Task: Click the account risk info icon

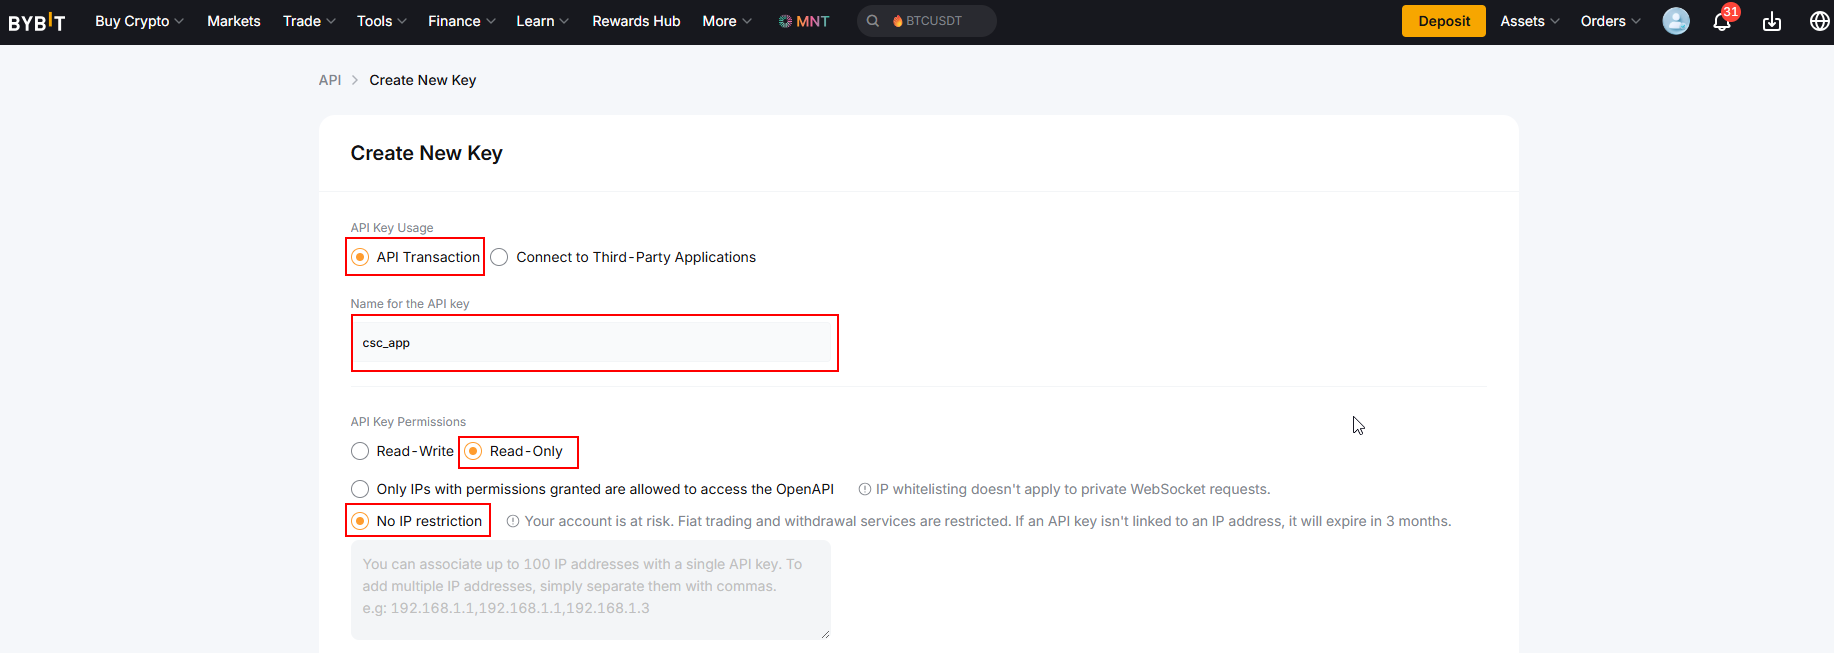Action: coord(513,521)
